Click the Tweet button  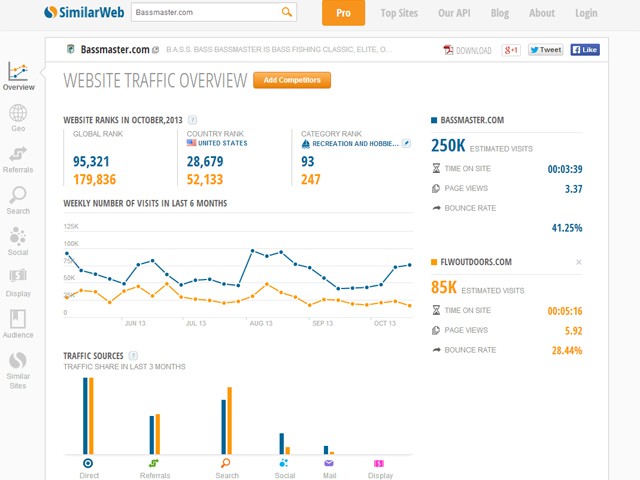(546, 50)
